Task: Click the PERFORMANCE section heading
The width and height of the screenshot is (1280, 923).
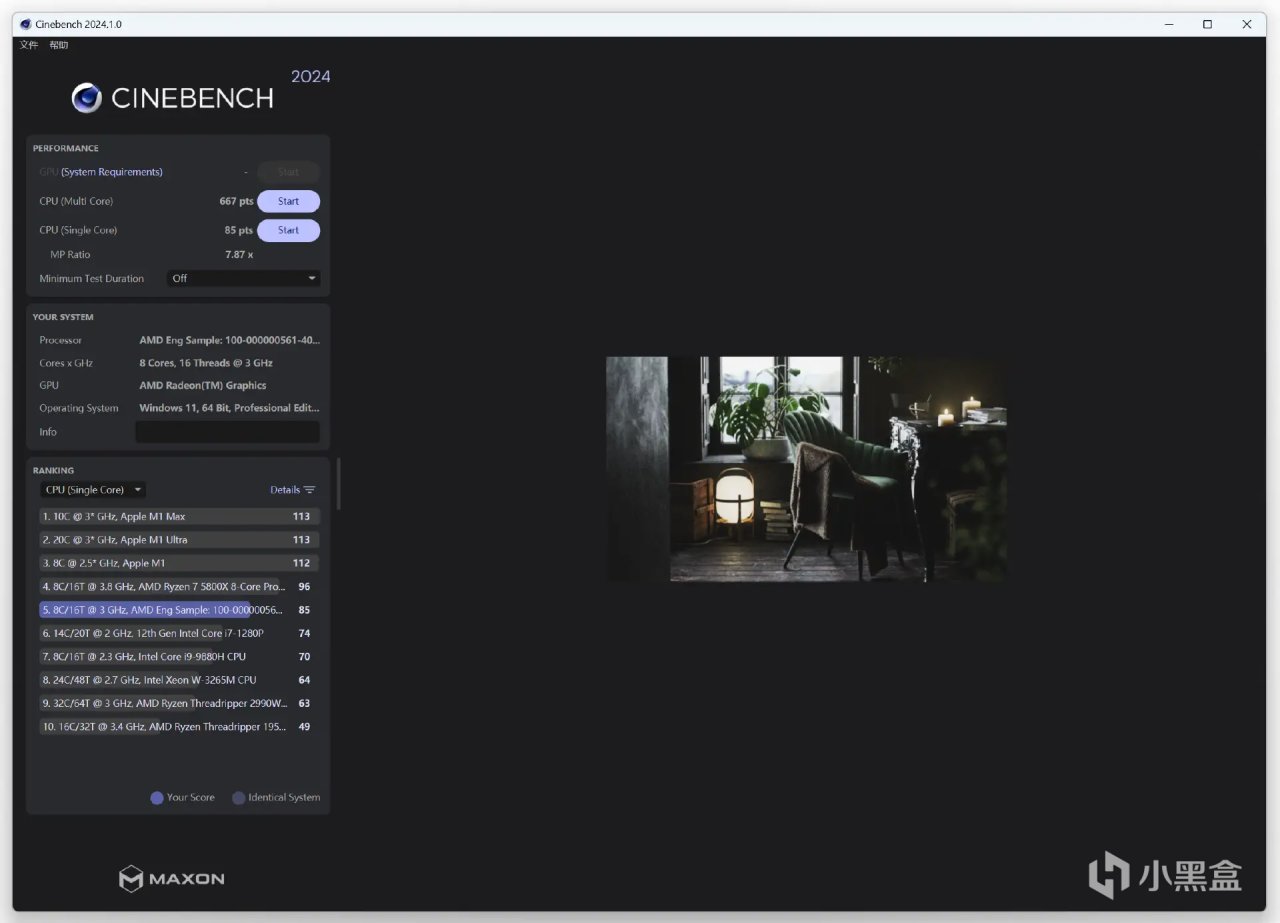Action: (66, 148)
